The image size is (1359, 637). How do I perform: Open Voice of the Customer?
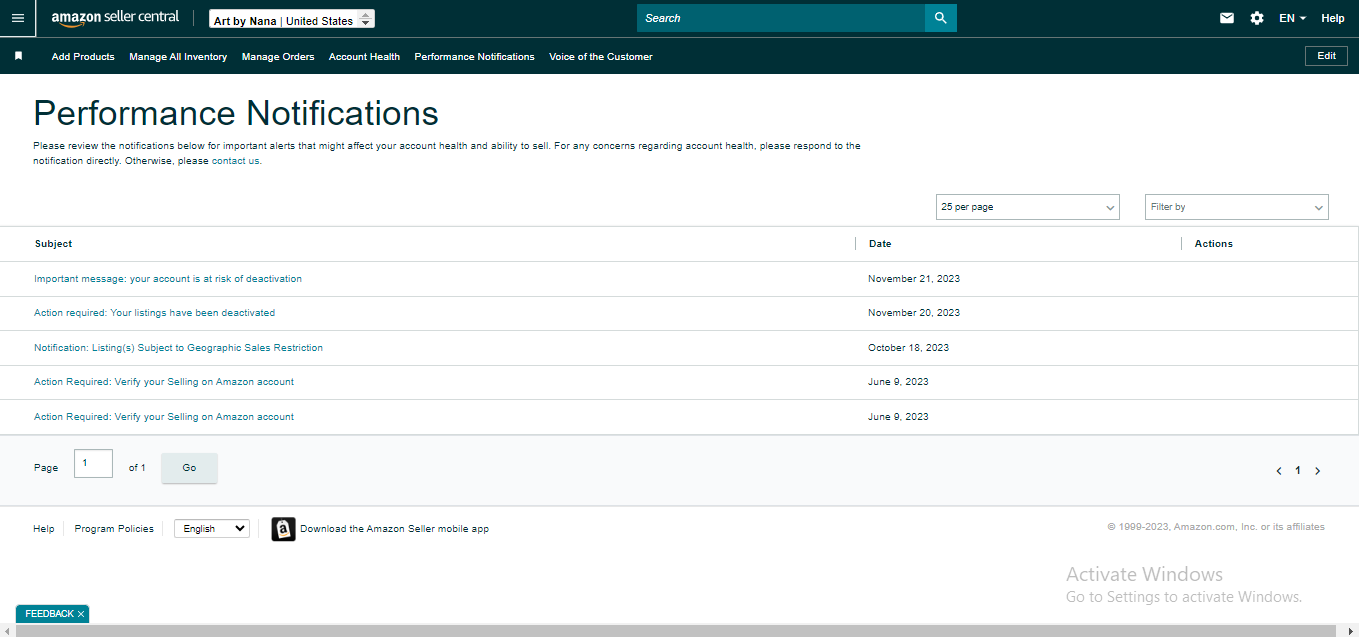pyautogui.click(x=600, y=57)
